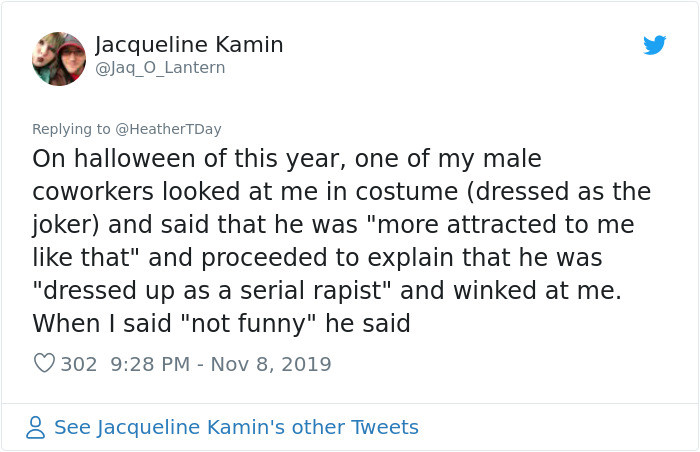
Task: Click the person silhouette icon at bottom
Action: click(x=36, y=427)
